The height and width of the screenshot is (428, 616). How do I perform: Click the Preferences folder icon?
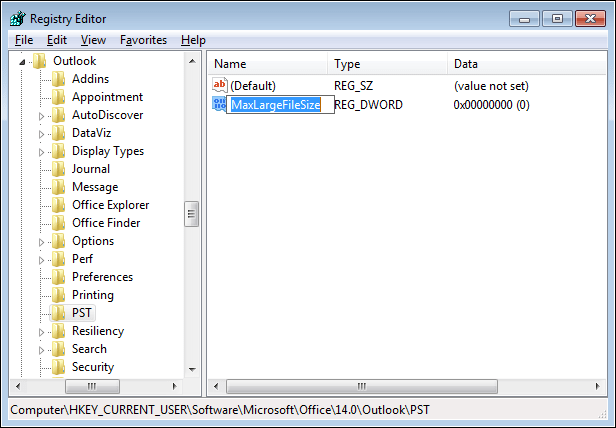59,277
